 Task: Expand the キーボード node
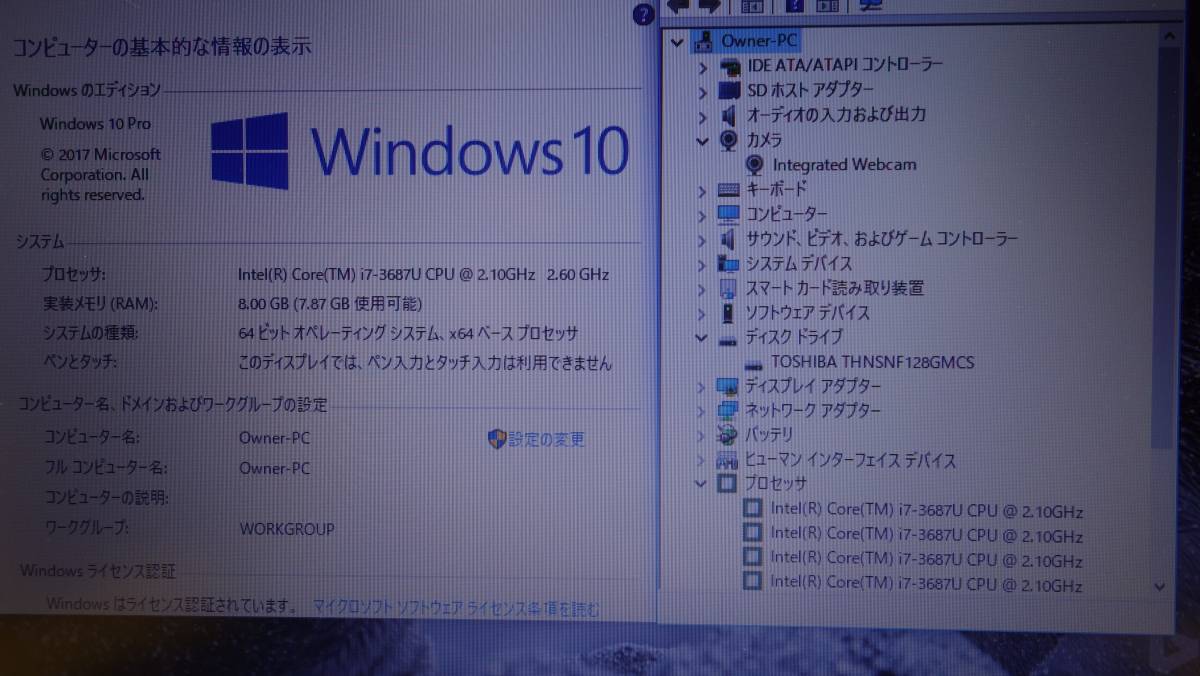(x=702, y=190)
